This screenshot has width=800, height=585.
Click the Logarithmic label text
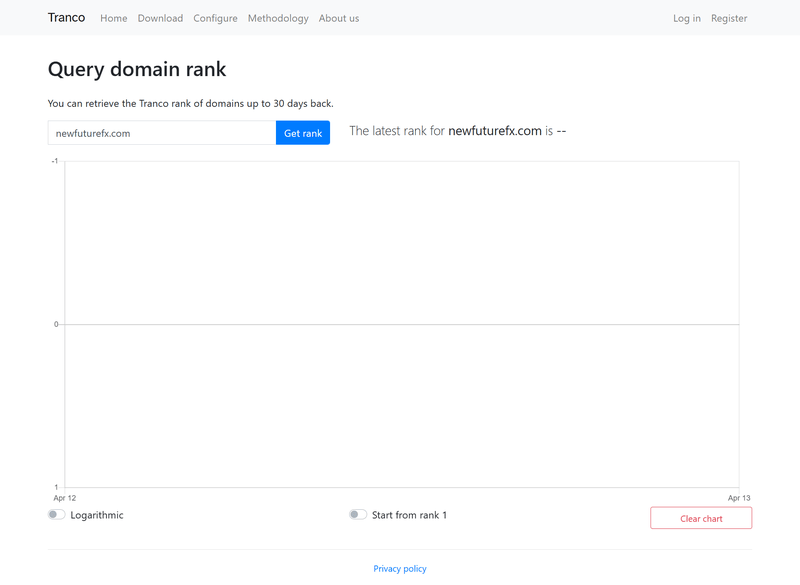coord(97,515)
